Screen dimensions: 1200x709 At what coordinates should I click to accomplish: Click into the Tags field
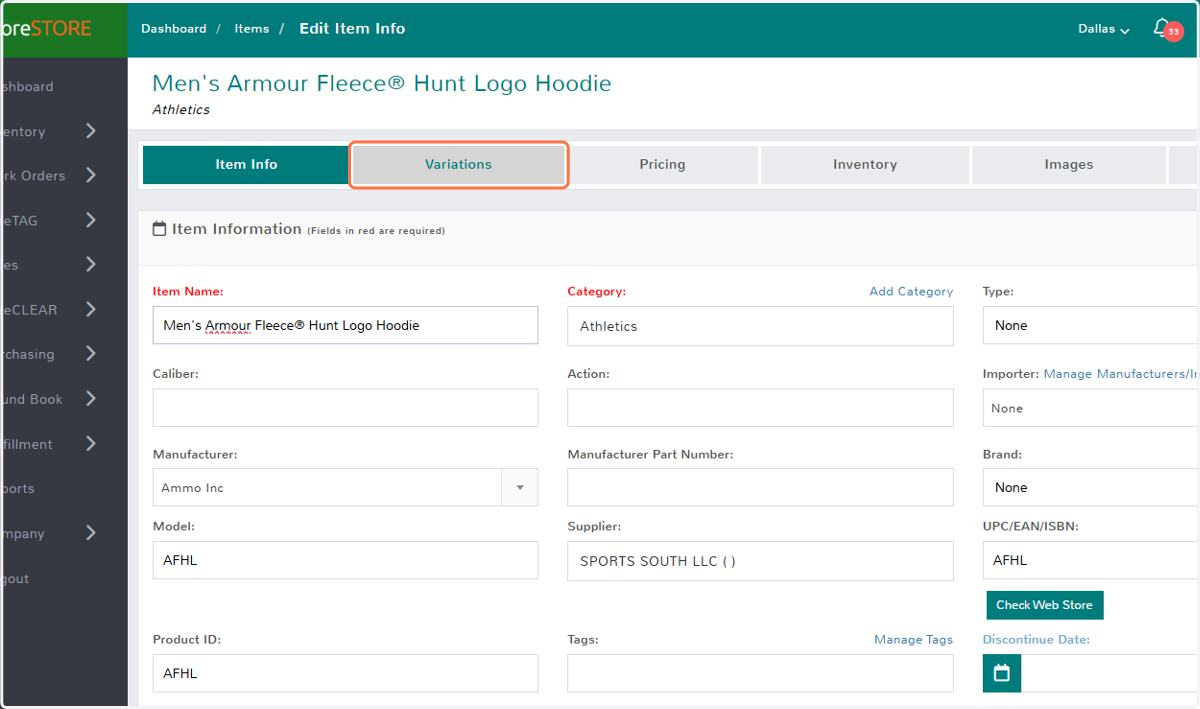pos(760,673)
